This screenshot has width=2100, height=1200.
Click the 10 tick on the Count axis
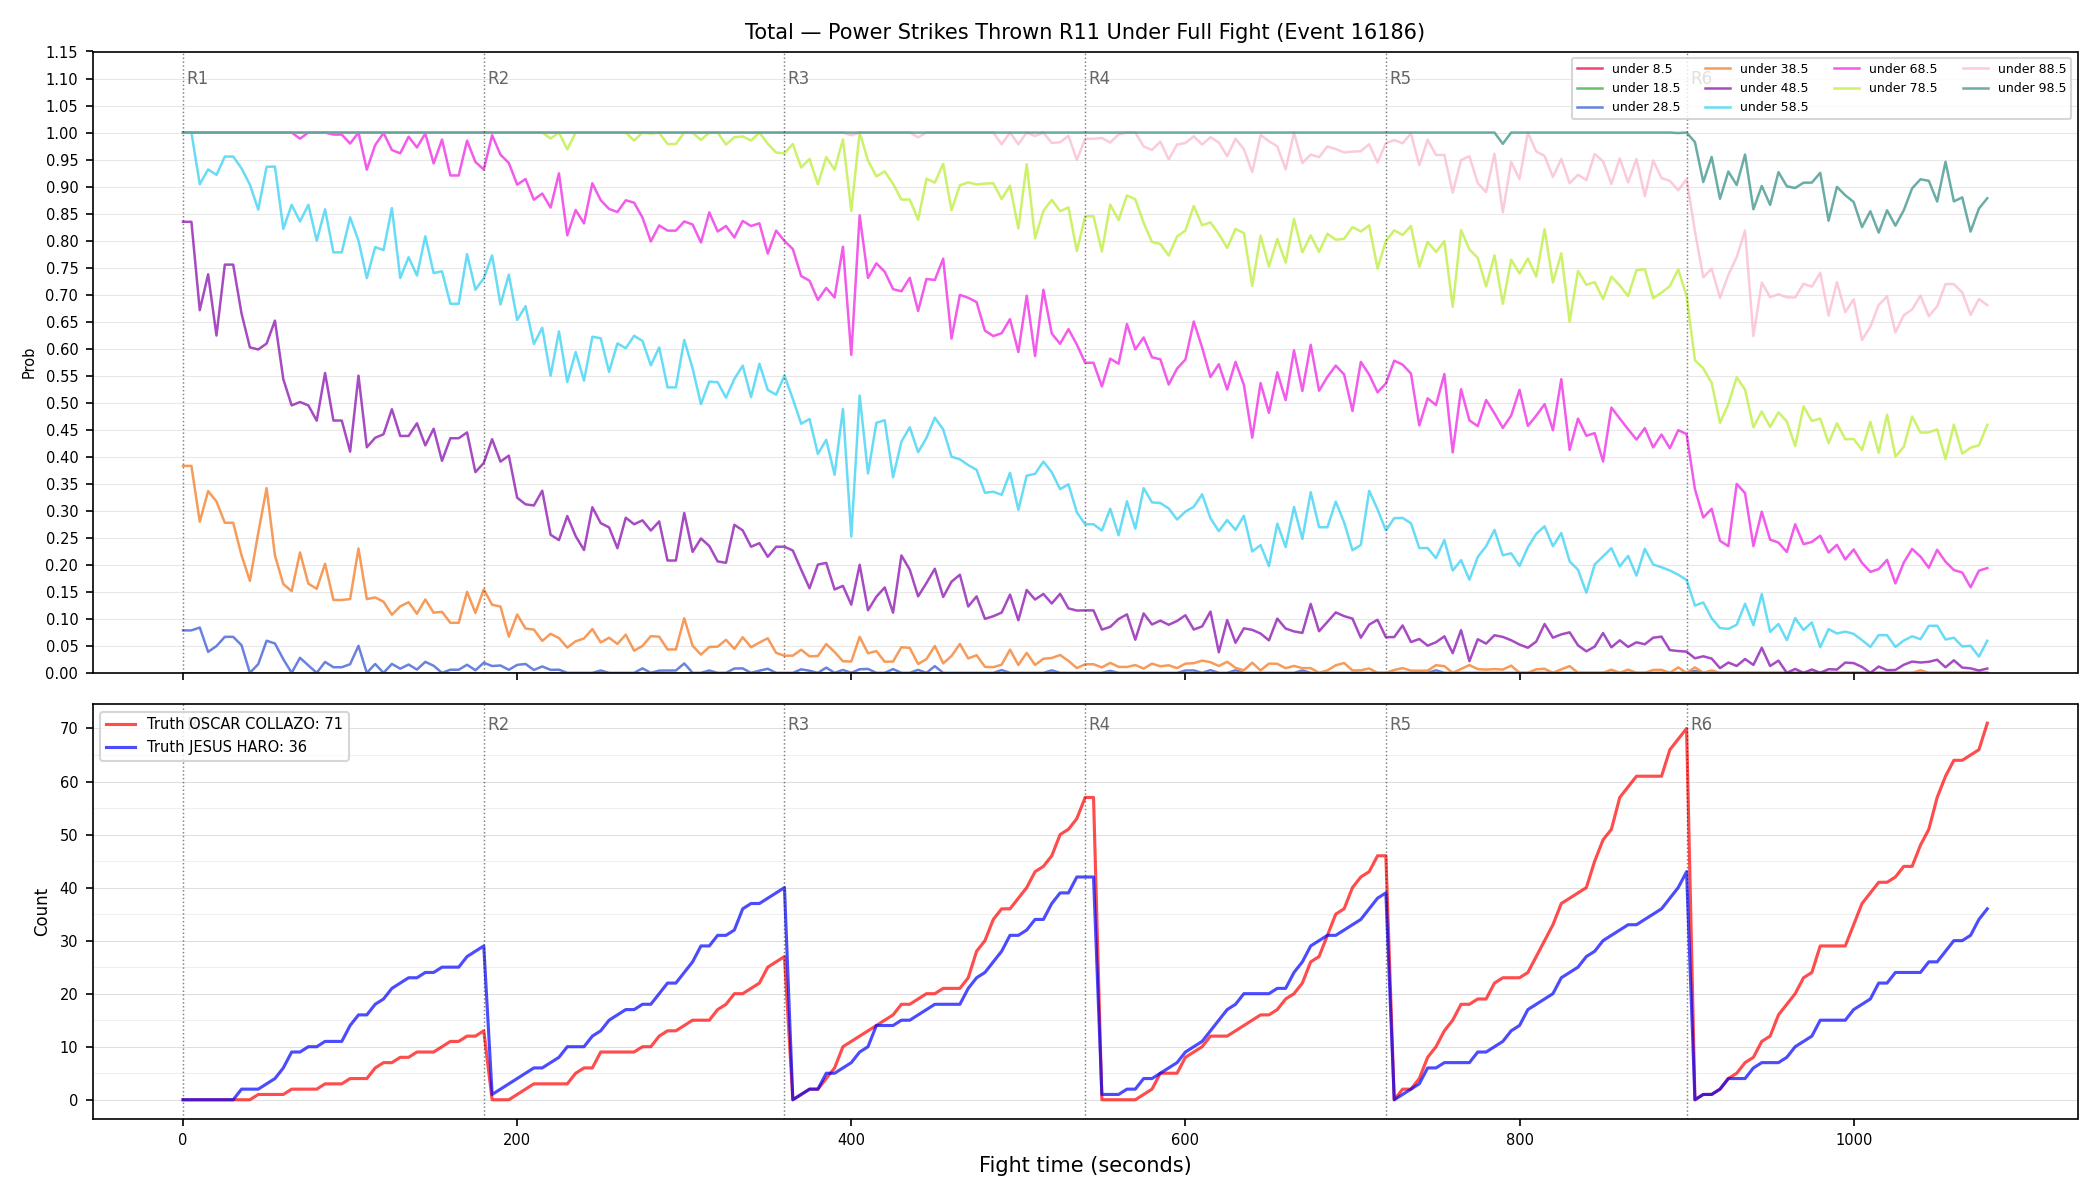(69, 1048)
